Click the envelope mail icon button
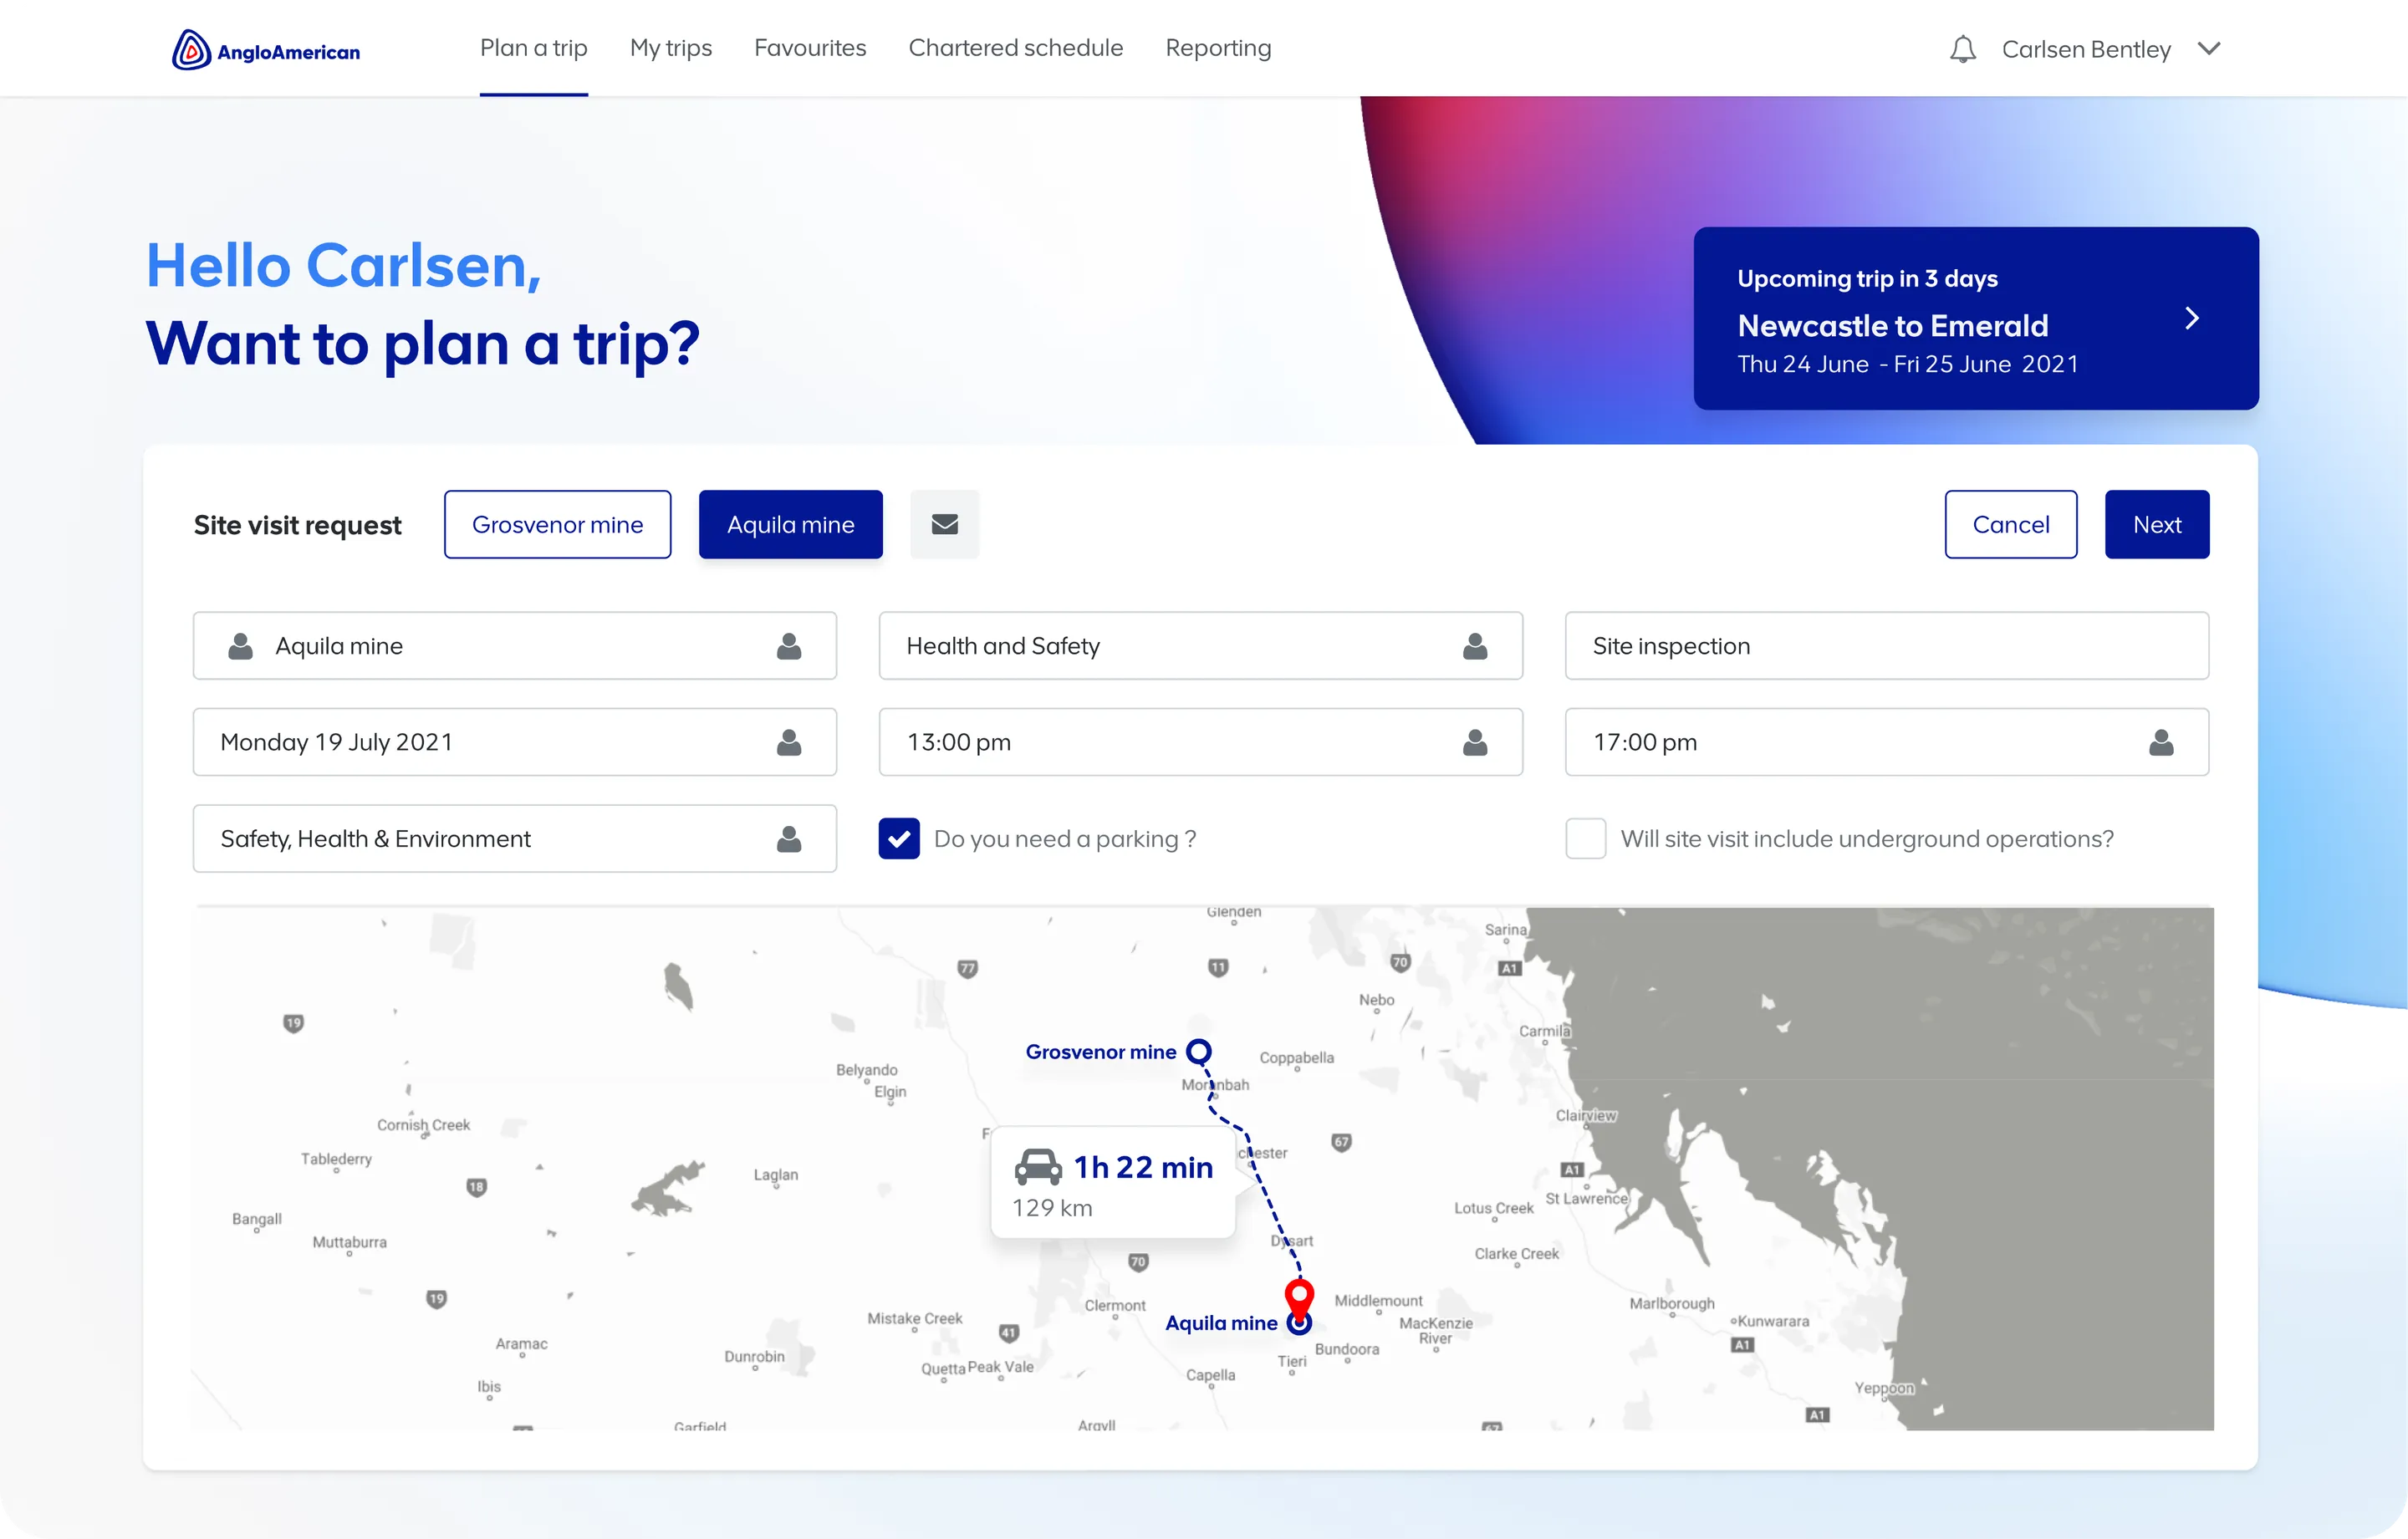2408x1539 pixels. 944,524
